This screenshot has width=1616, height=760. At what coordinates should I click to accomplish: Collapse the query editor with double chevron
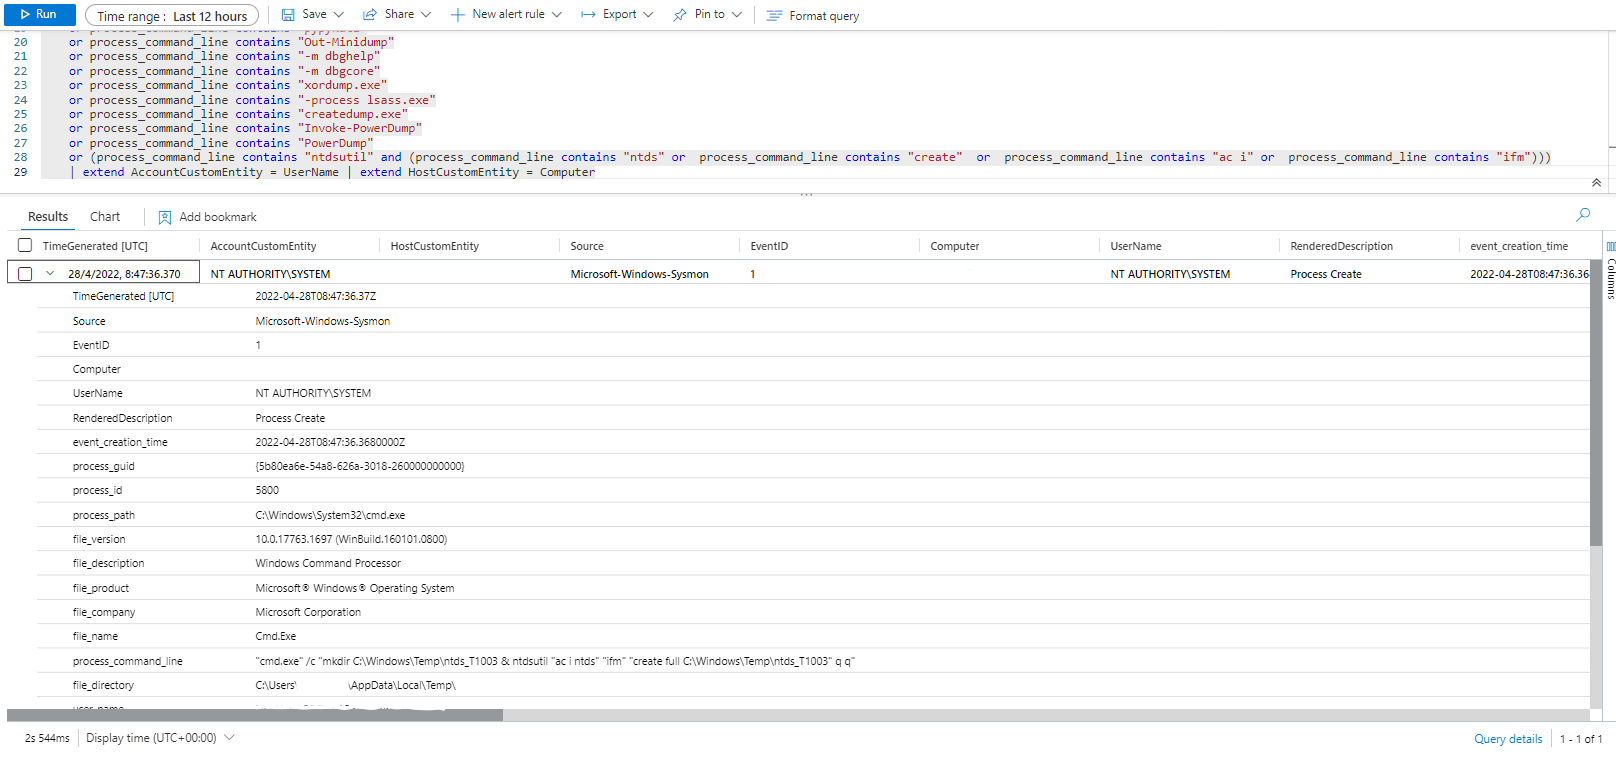point(1596,183)
